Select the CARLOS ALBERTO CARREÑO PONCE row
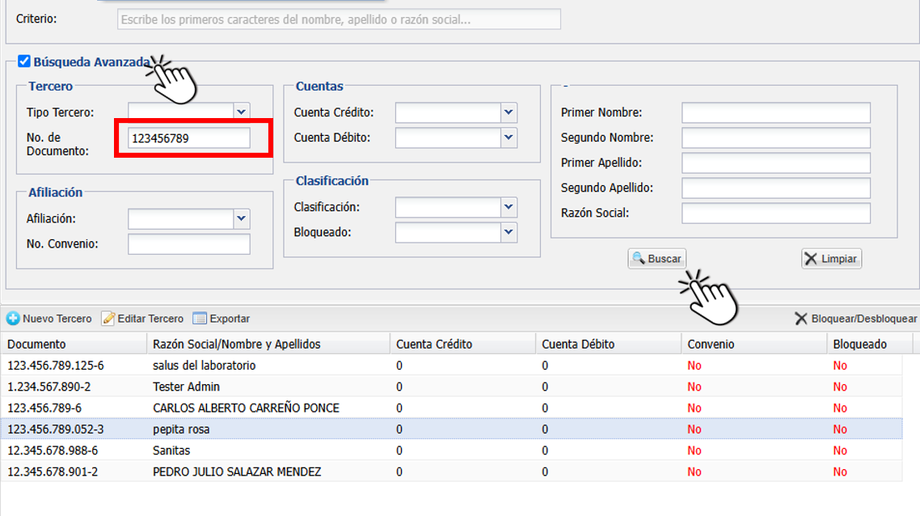The width and height of the screenshot is (920, 516). click(451, 407)
